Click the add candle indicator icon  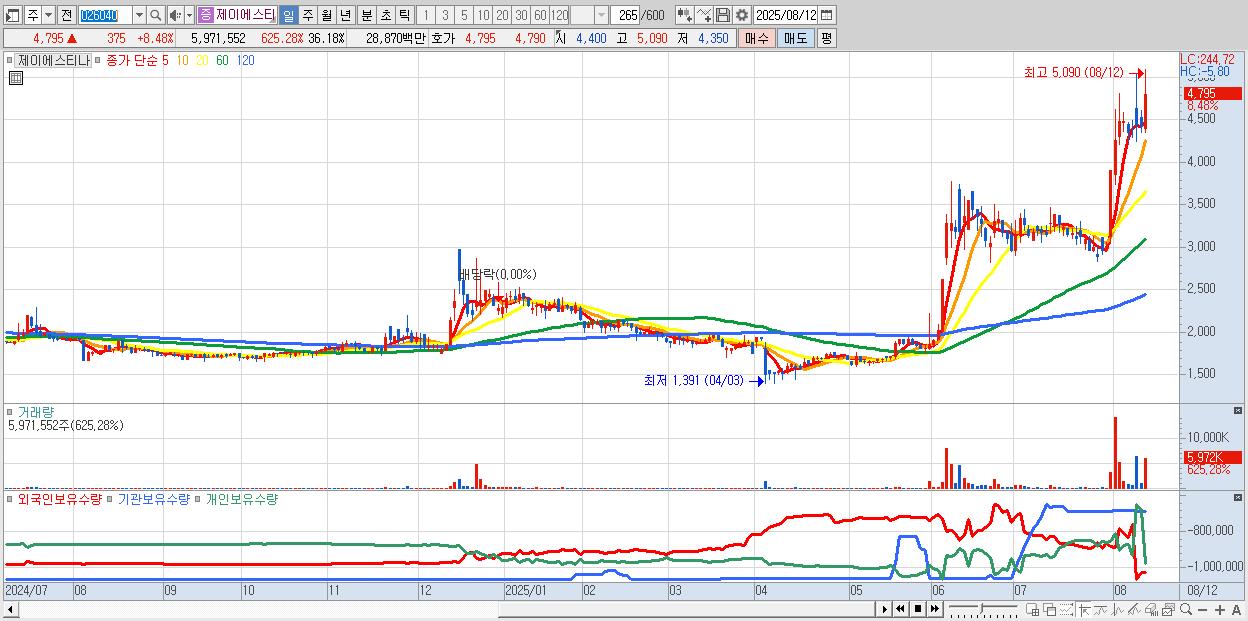685,15
